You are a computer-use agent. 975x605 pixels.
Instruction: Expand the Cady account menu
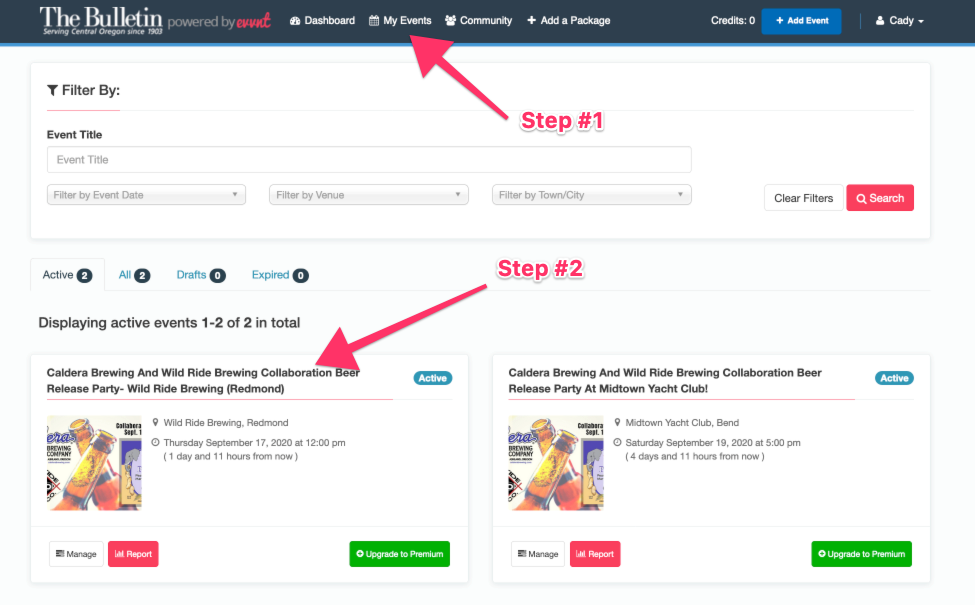click(900, 21)
